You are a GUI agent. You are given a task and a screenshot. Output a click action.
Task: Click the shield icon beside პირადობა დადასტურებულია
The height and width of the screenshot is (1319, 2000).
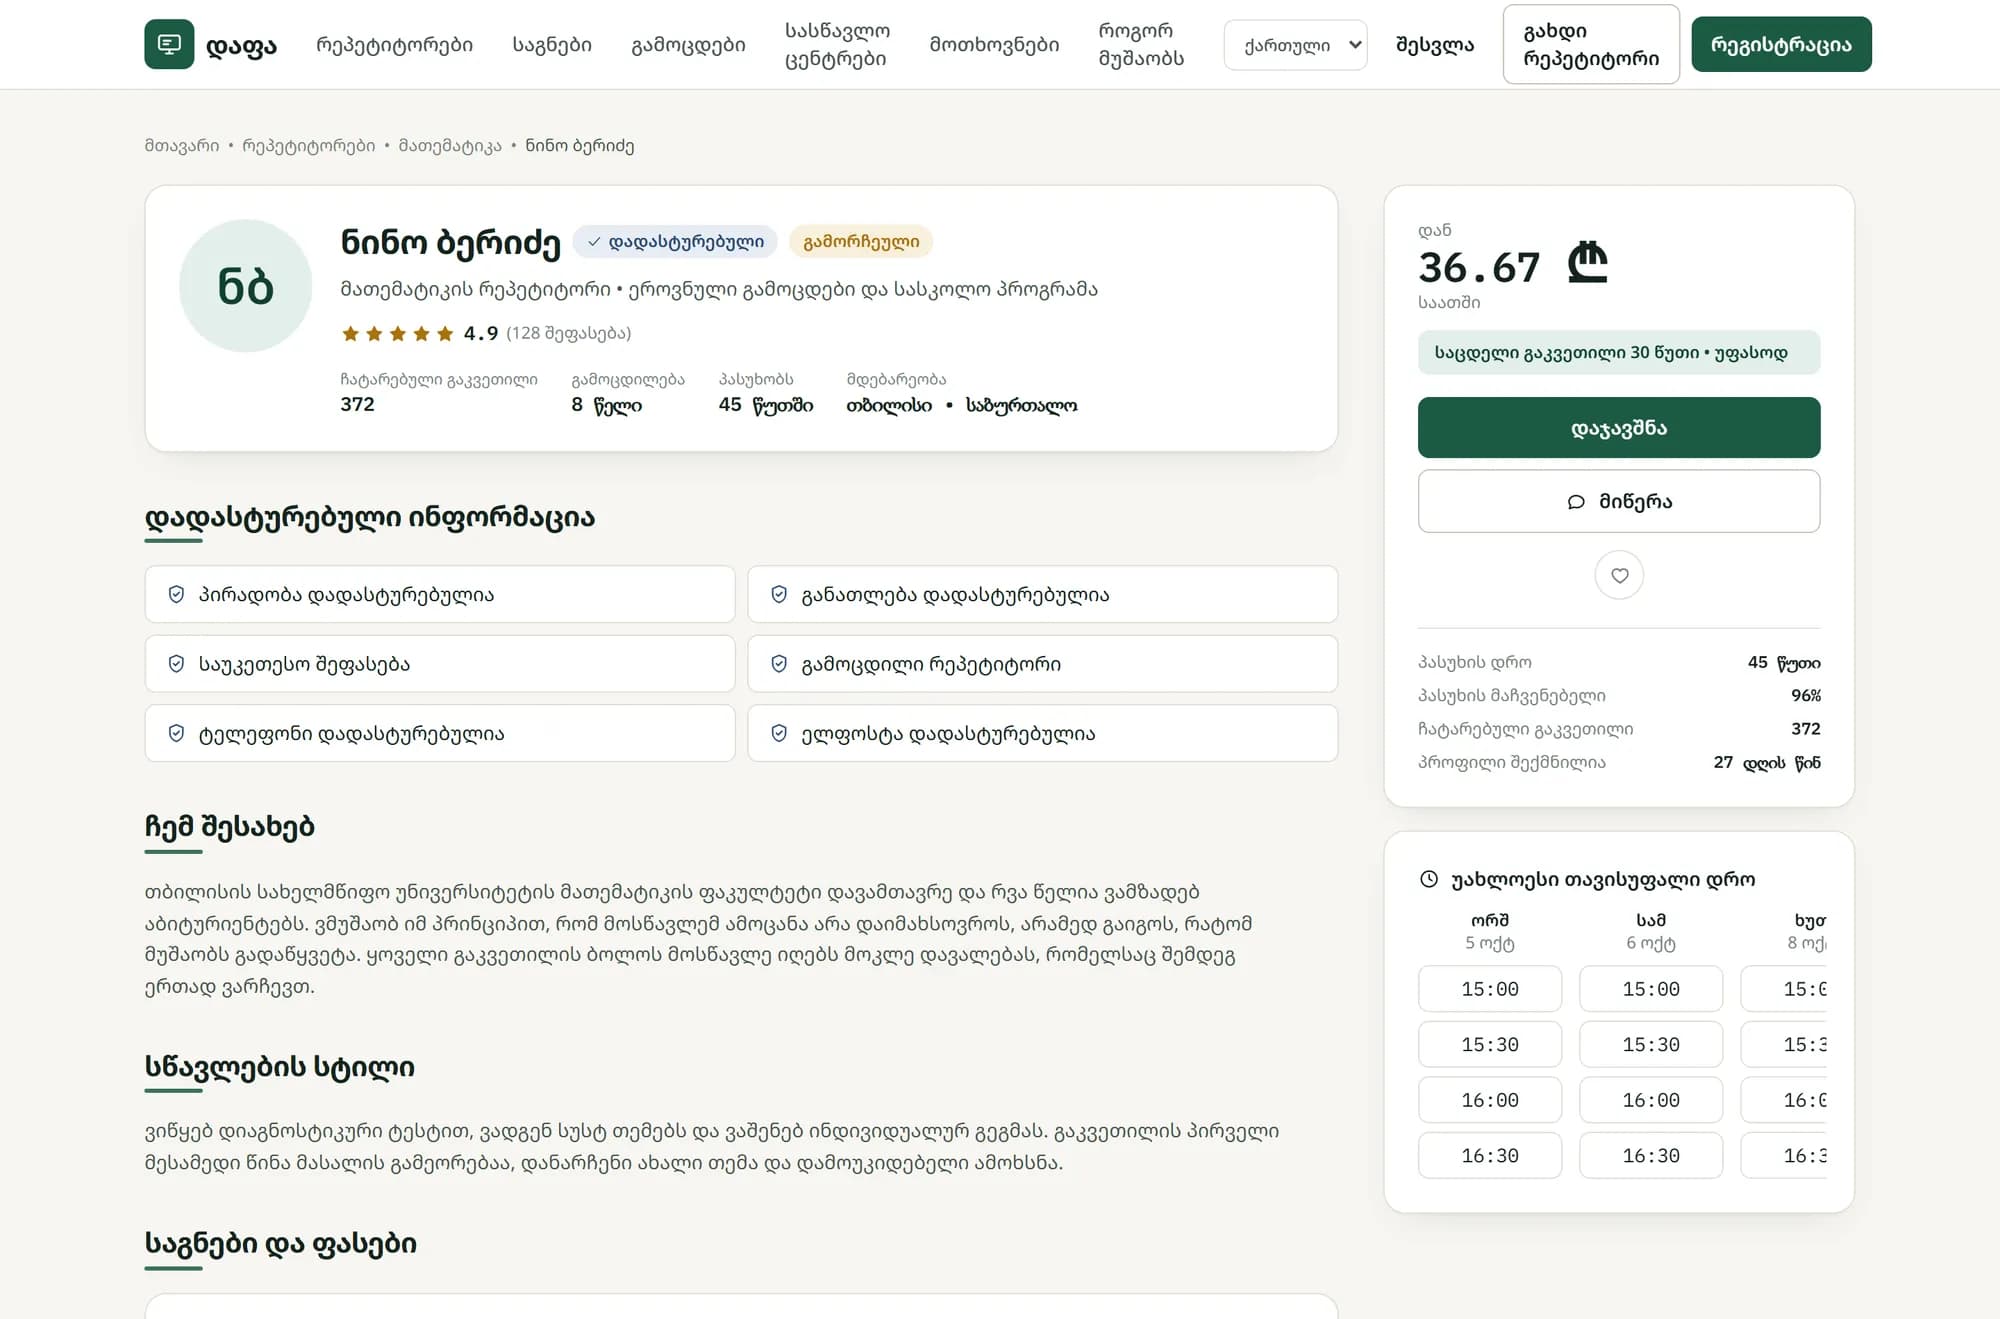[176, 594]
